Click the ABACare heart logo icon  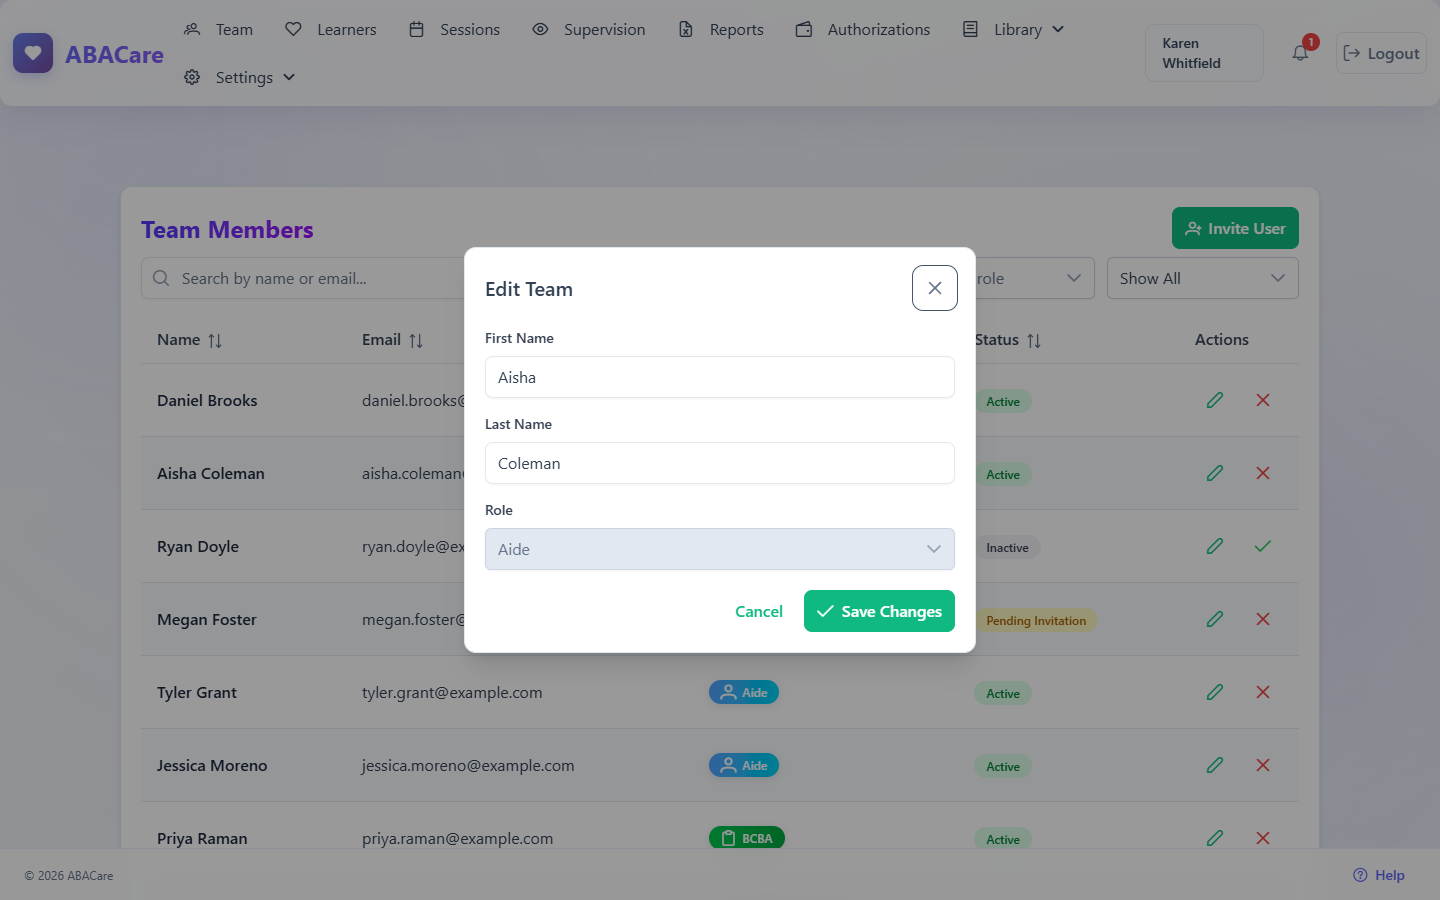click(33, 53)
